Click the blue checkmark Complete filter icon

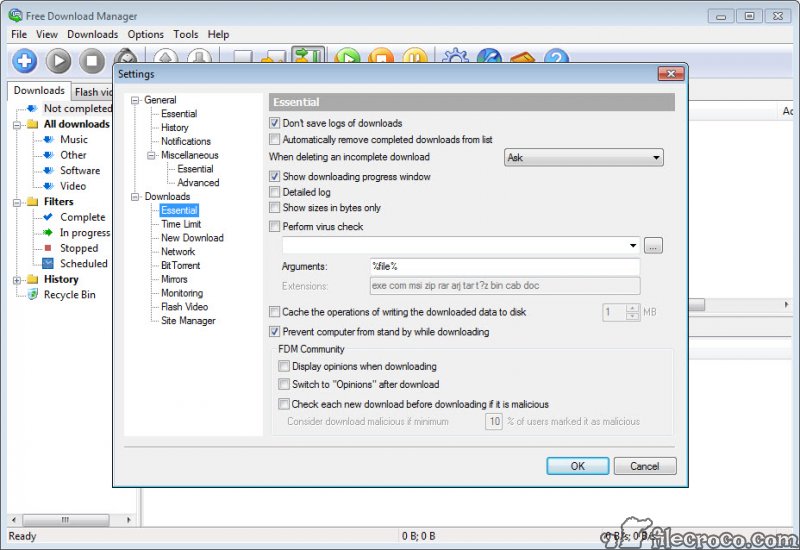click(48, 217)
